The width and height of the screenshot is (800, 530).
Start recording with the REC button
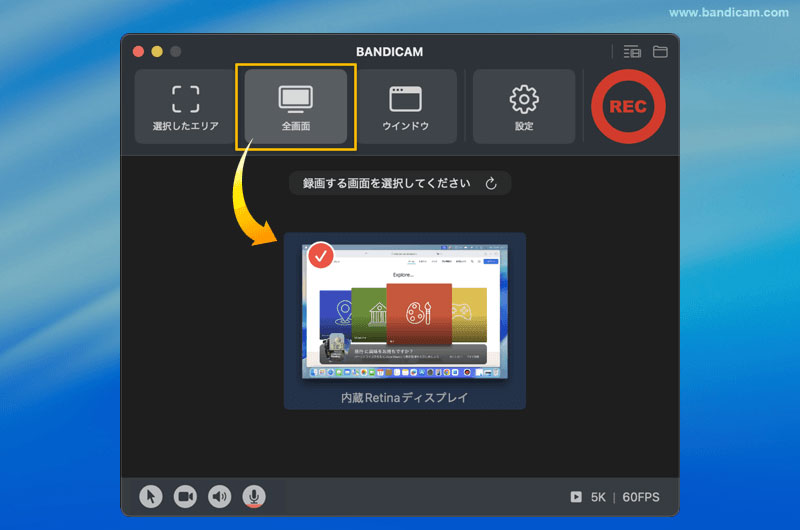tap(628, 107)
